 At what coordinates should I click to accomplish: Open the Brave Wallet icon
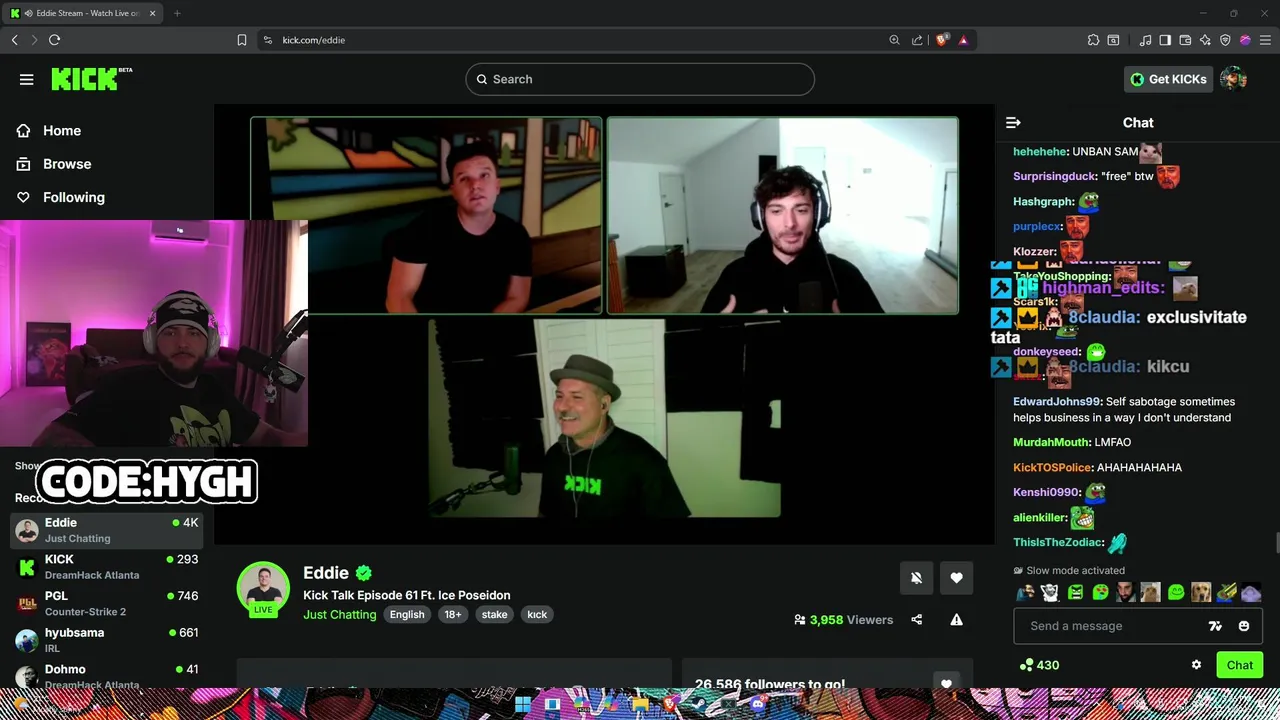click(x=1185, y=40)
